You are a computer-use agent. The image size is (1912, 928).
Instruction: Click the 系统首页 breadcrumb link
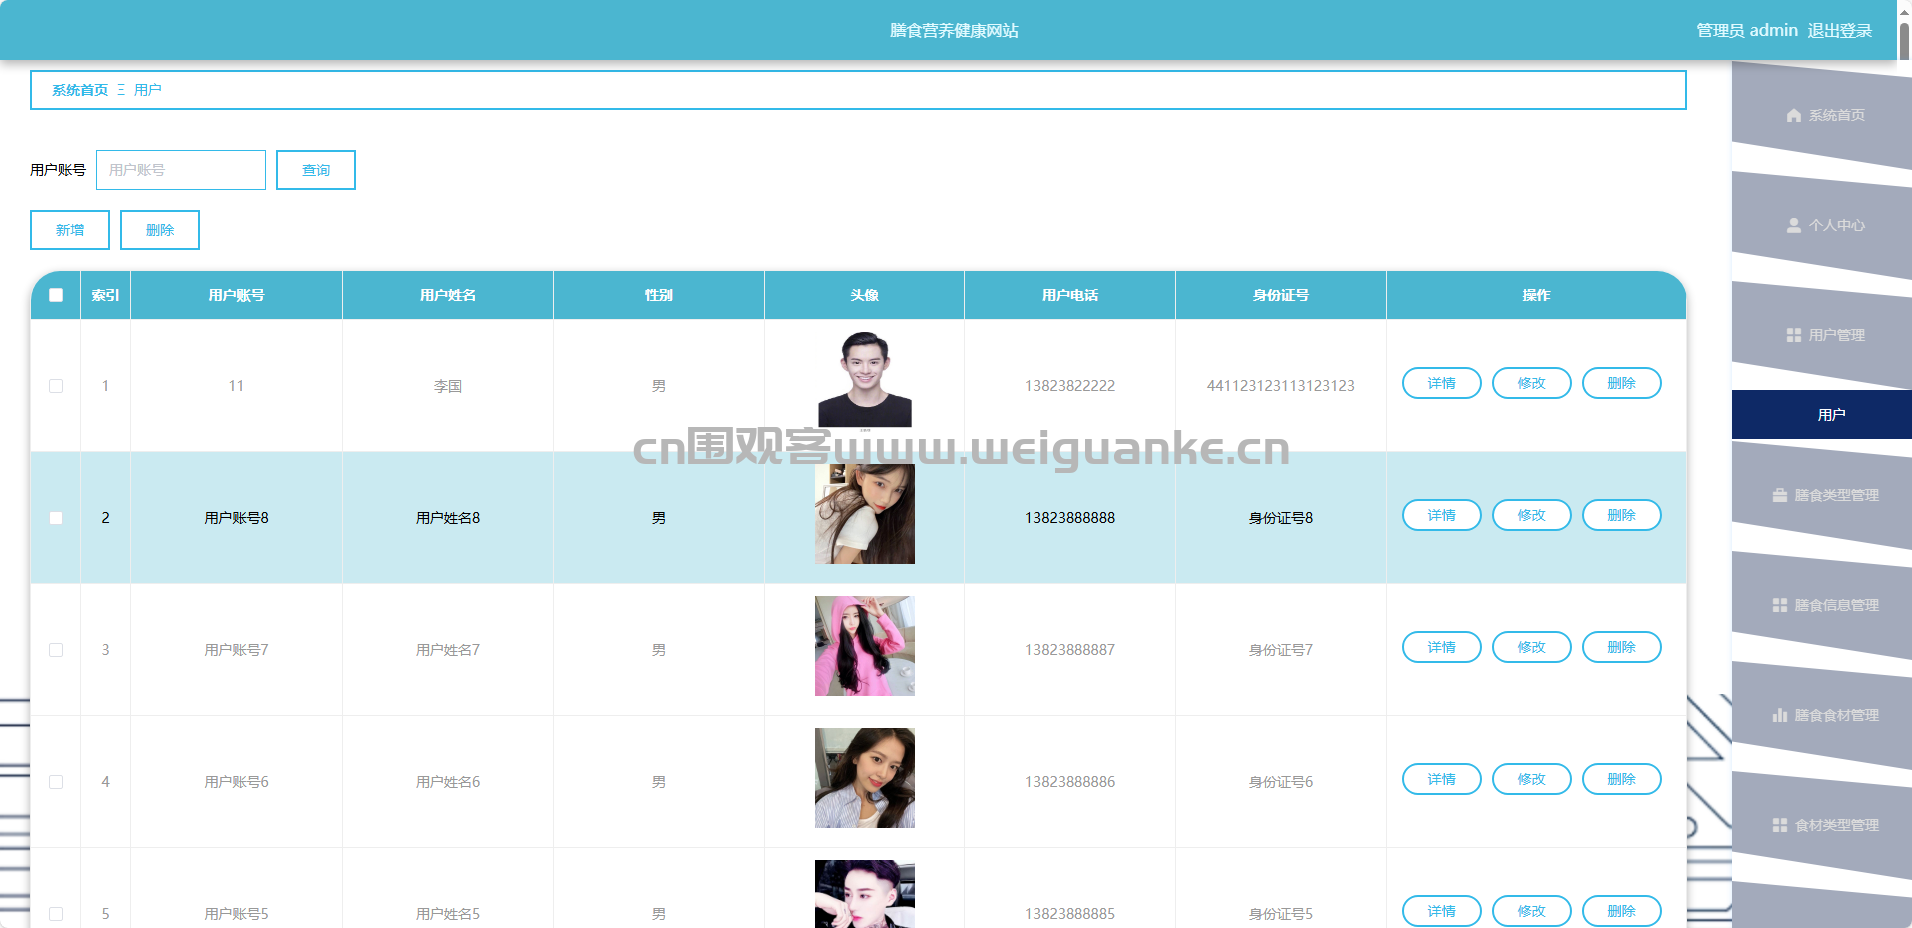pyautogui.click(x=80, y=90)
